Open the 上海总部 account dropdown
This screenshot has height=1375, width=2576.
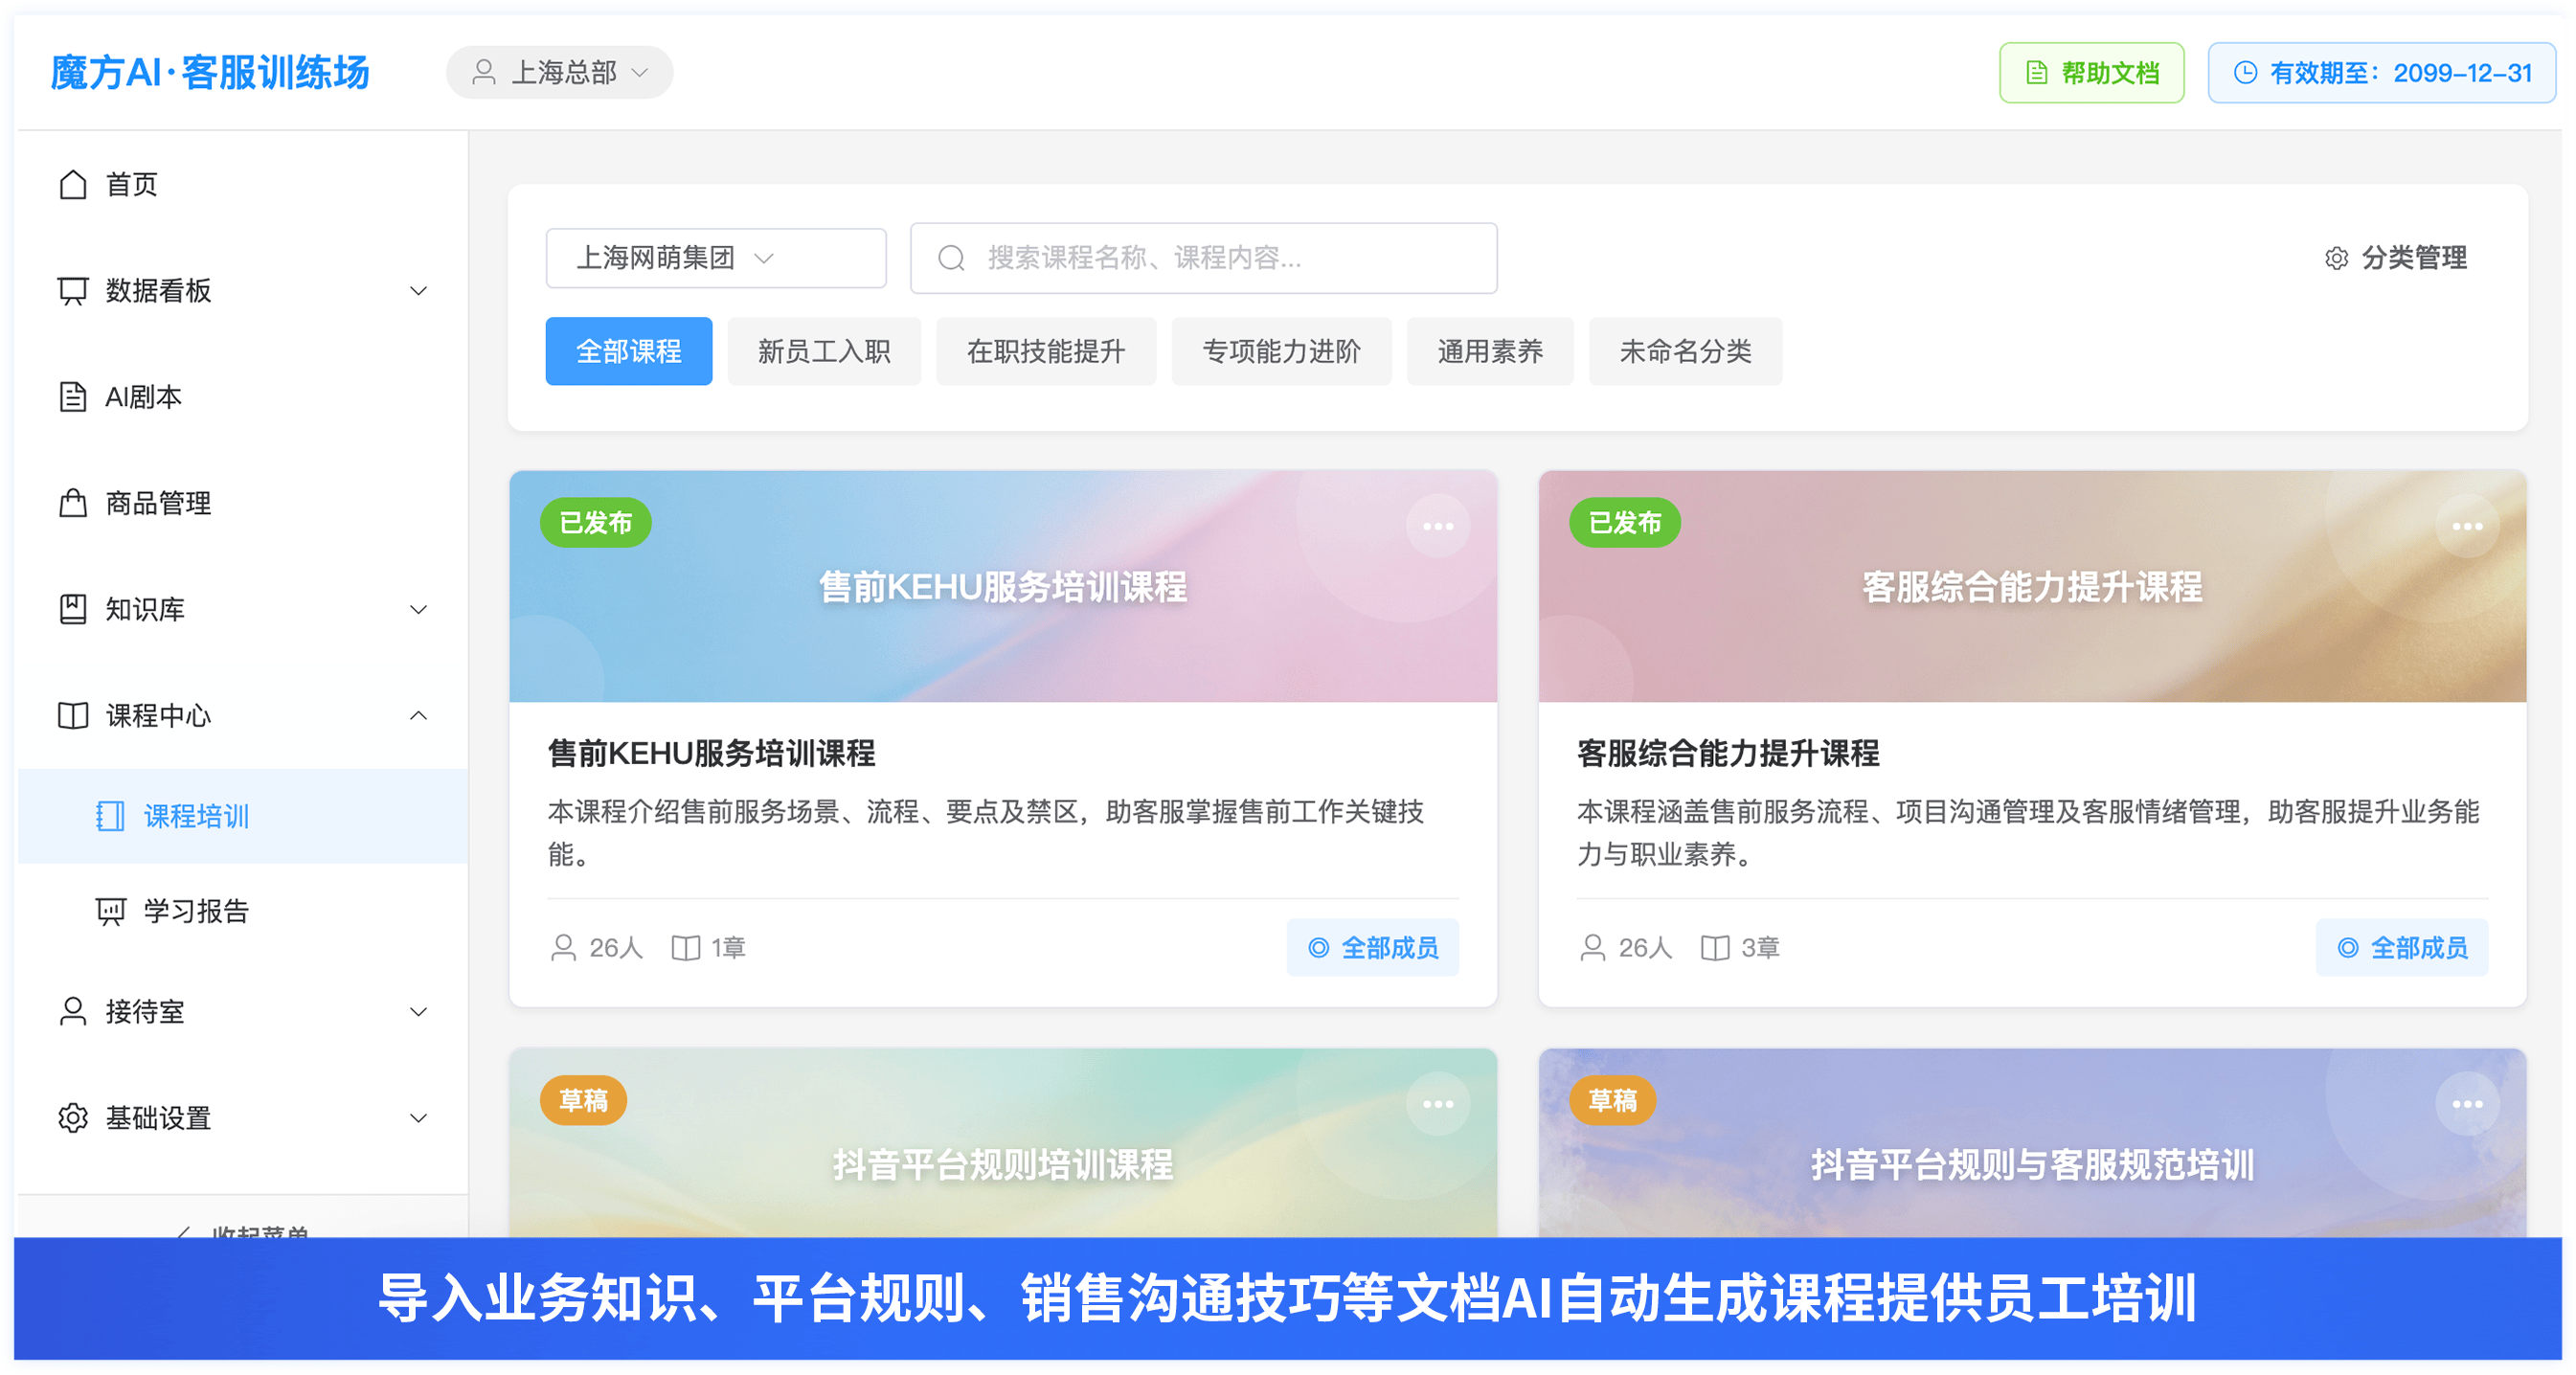(559, 72)
